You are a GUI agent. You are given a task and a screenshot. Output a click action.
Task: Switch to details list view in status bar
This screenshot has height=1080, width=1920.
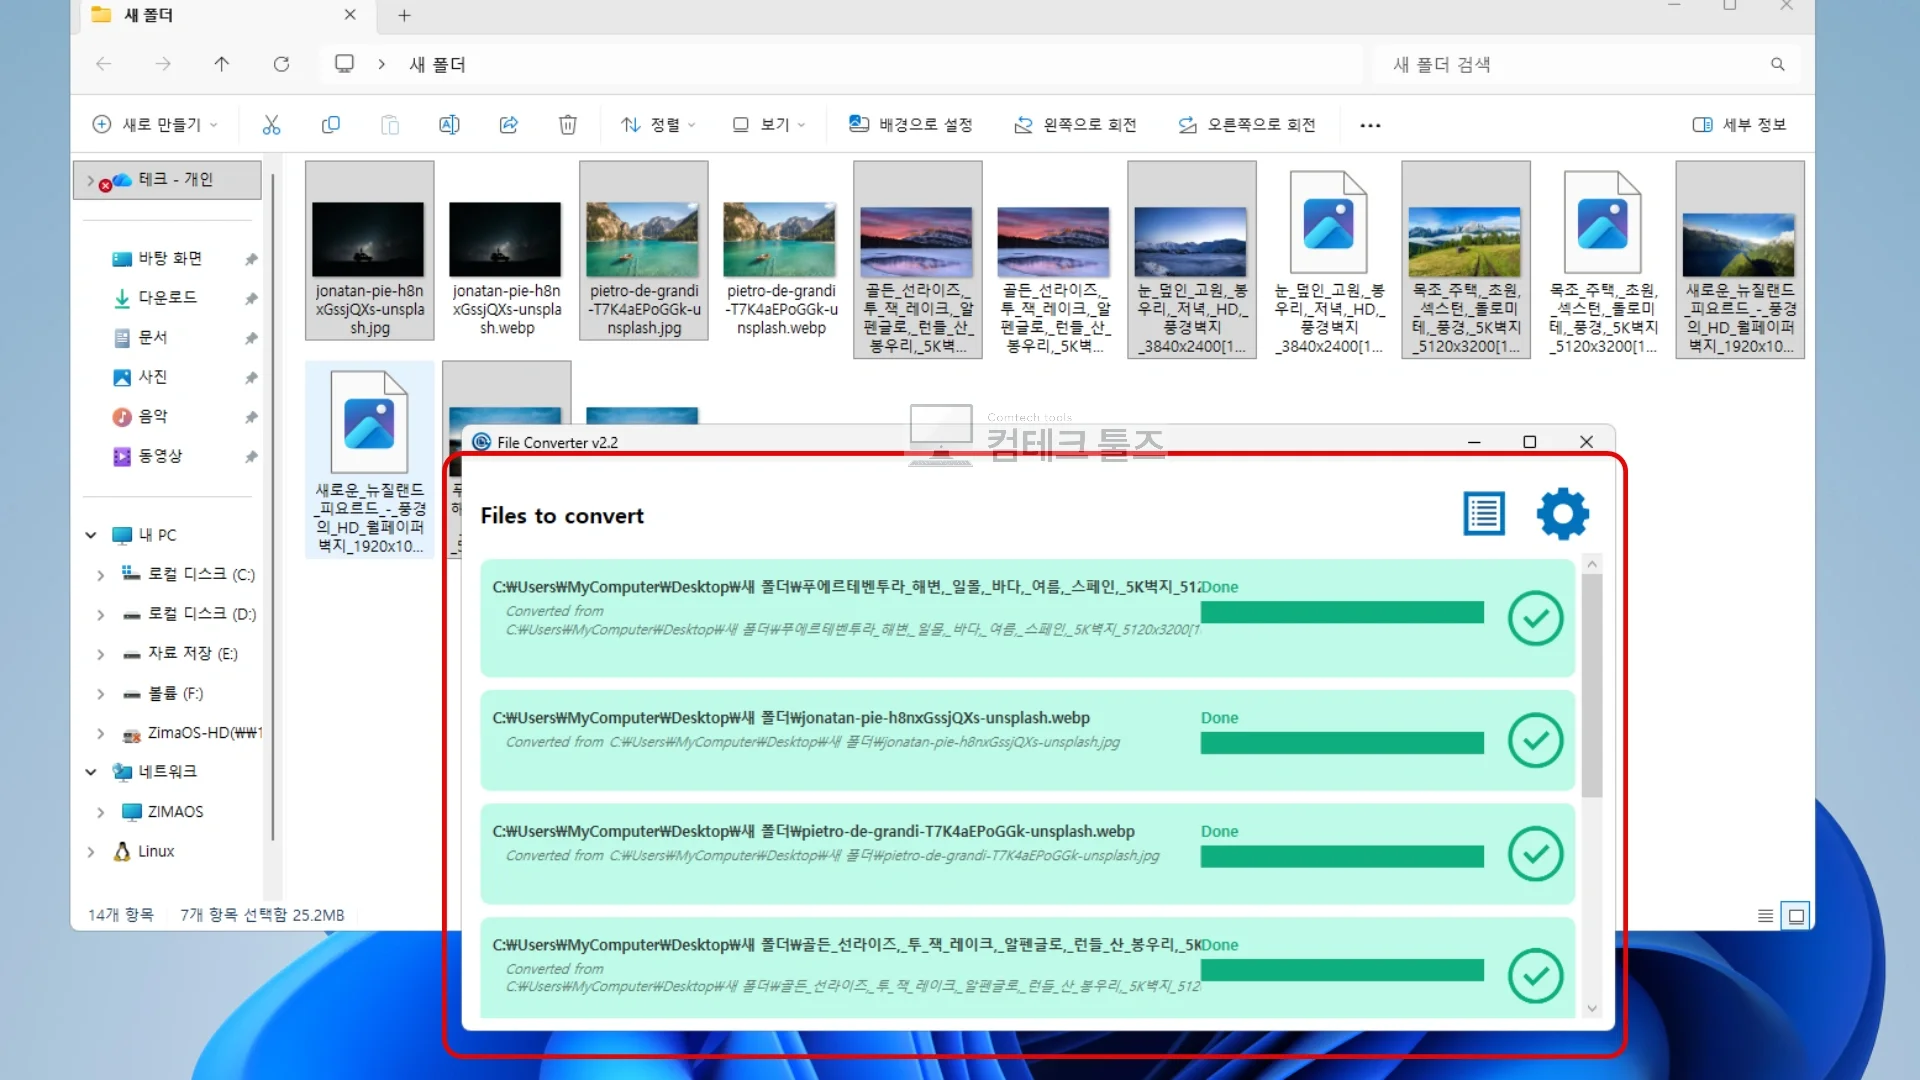1765,915
